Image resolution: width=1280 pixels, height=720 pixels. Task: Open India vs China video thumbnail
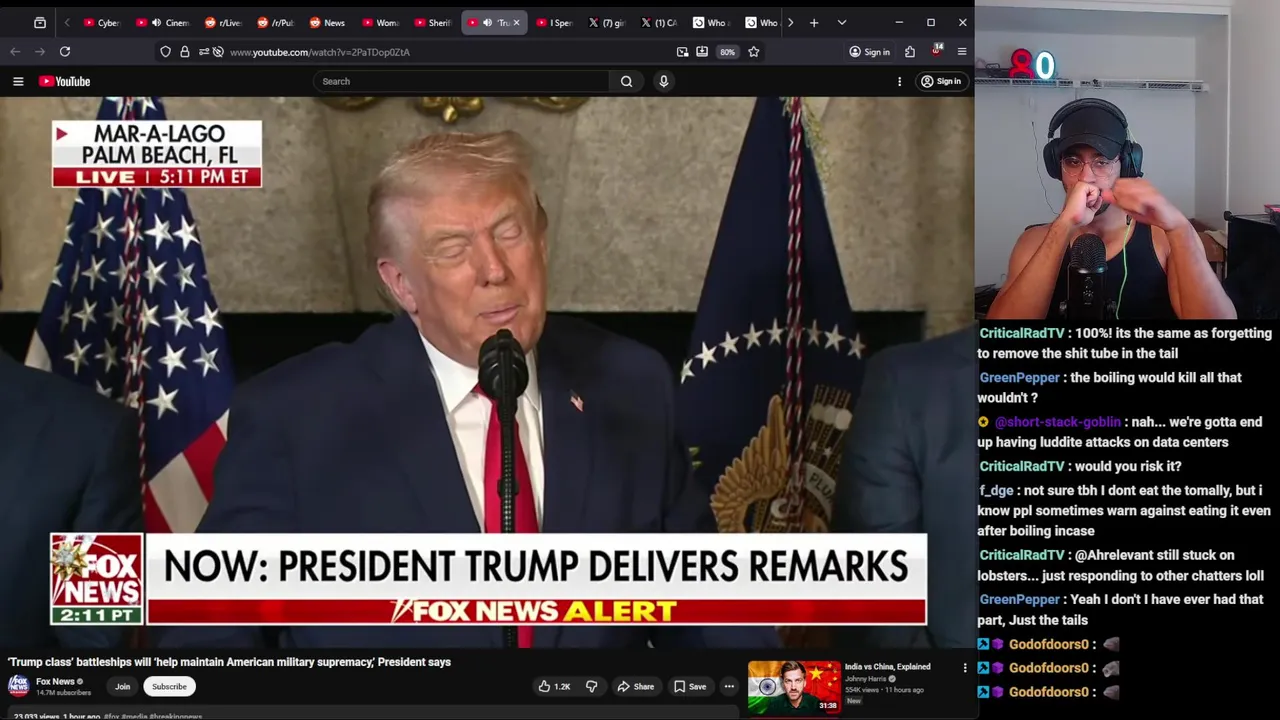794,686
